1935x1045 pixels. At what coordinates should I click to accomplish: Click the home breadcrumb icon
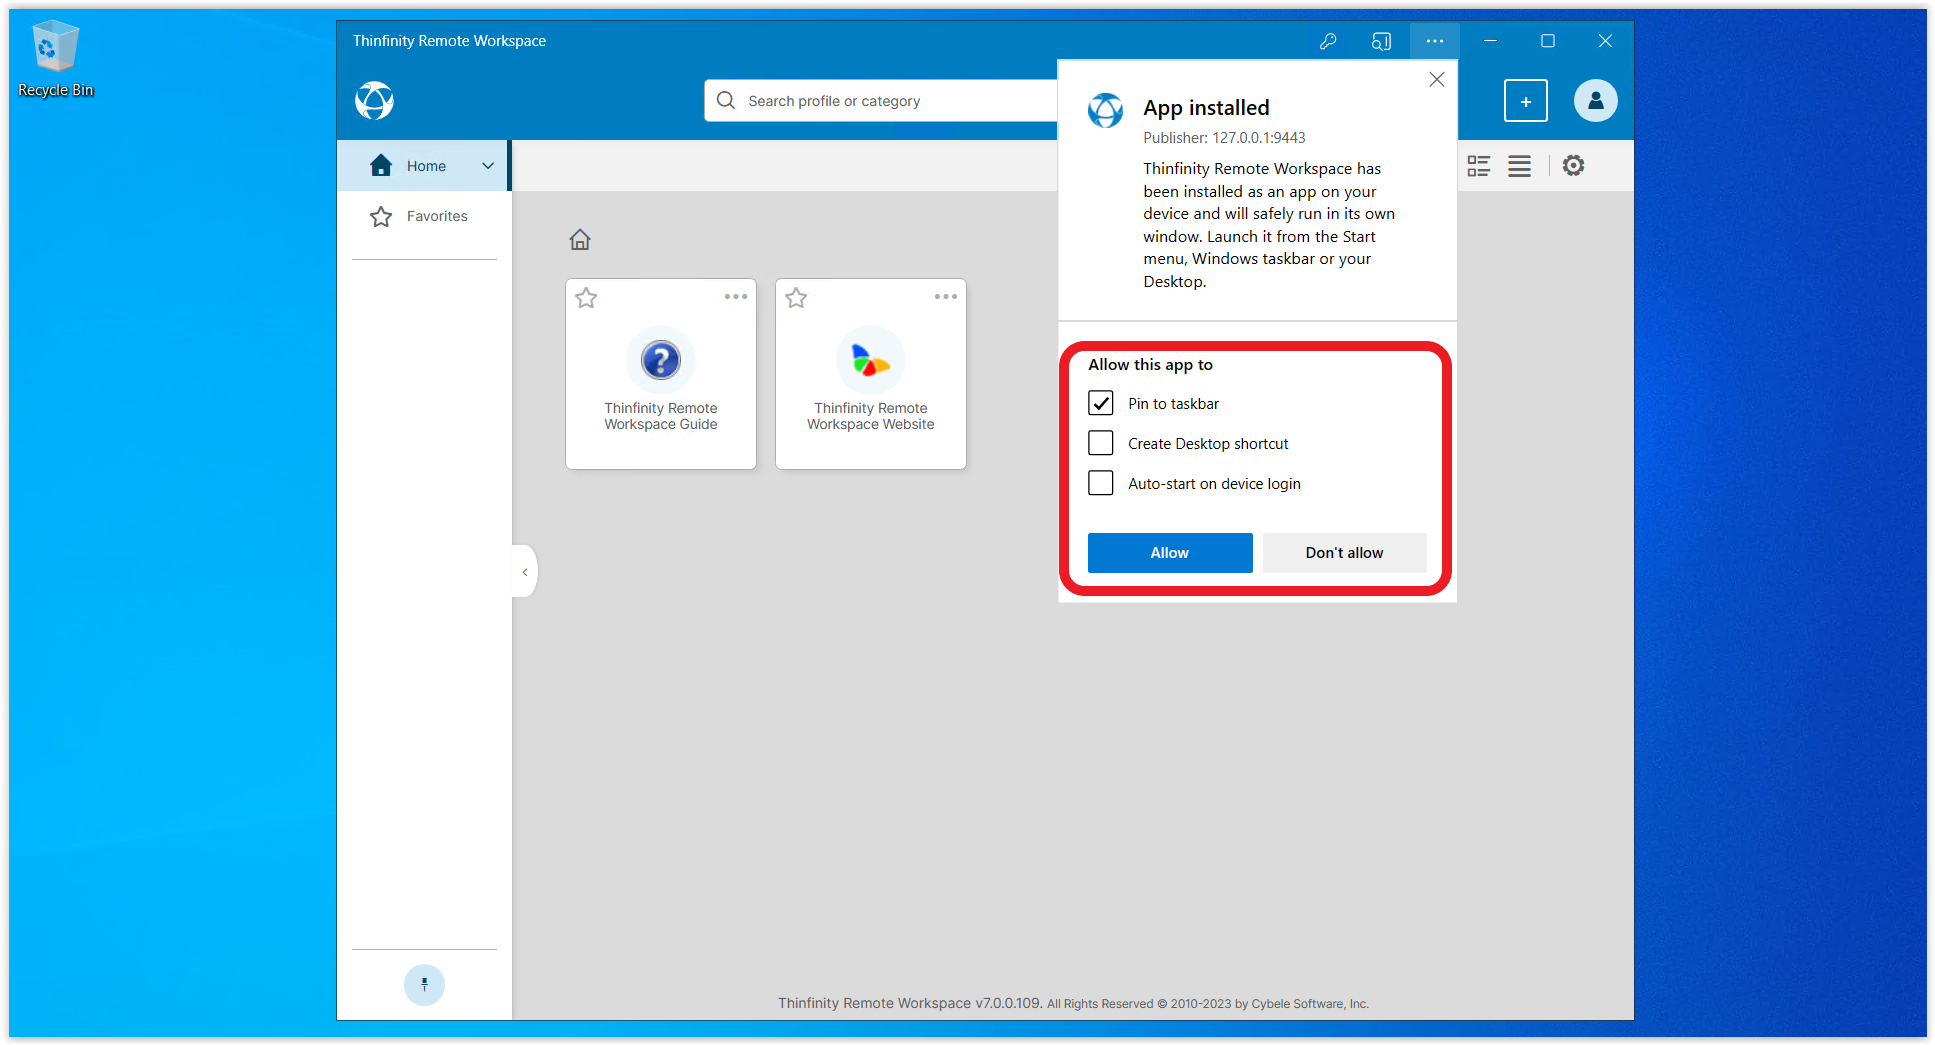(x=580, y=240)
